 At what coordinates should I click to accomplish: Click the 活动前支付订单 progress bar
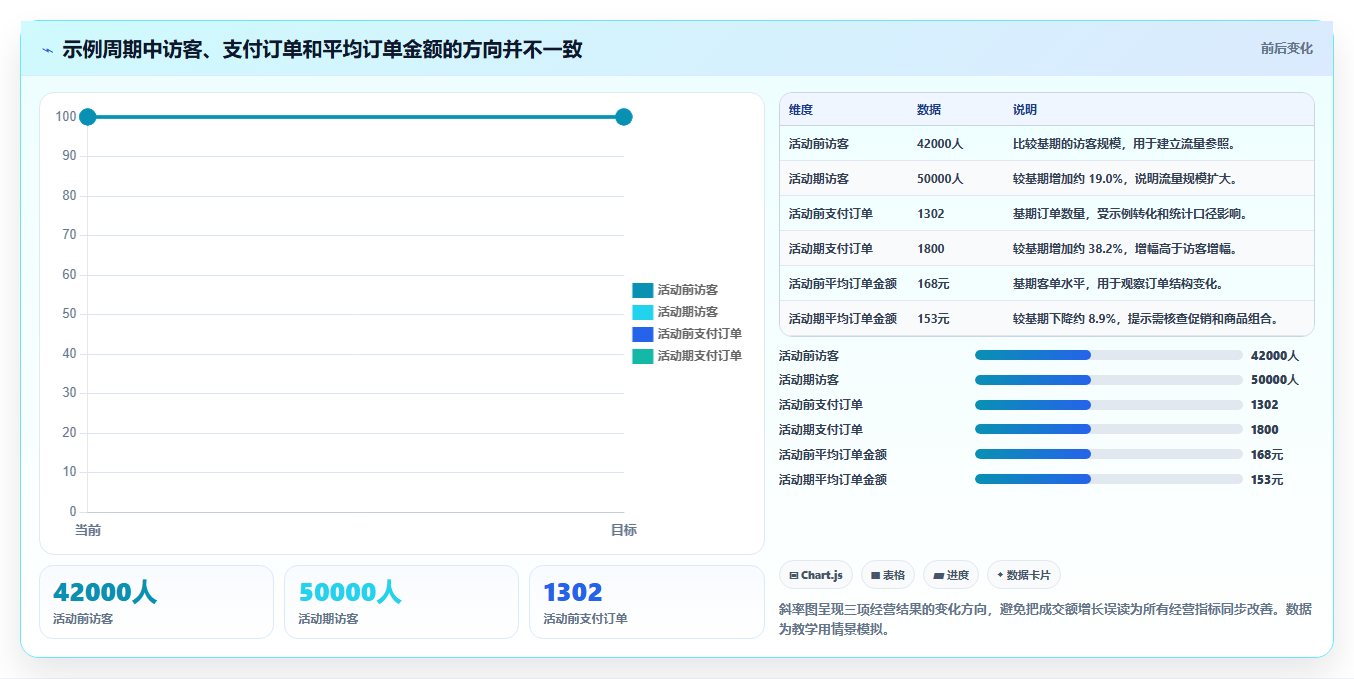tap(1109, 405)
